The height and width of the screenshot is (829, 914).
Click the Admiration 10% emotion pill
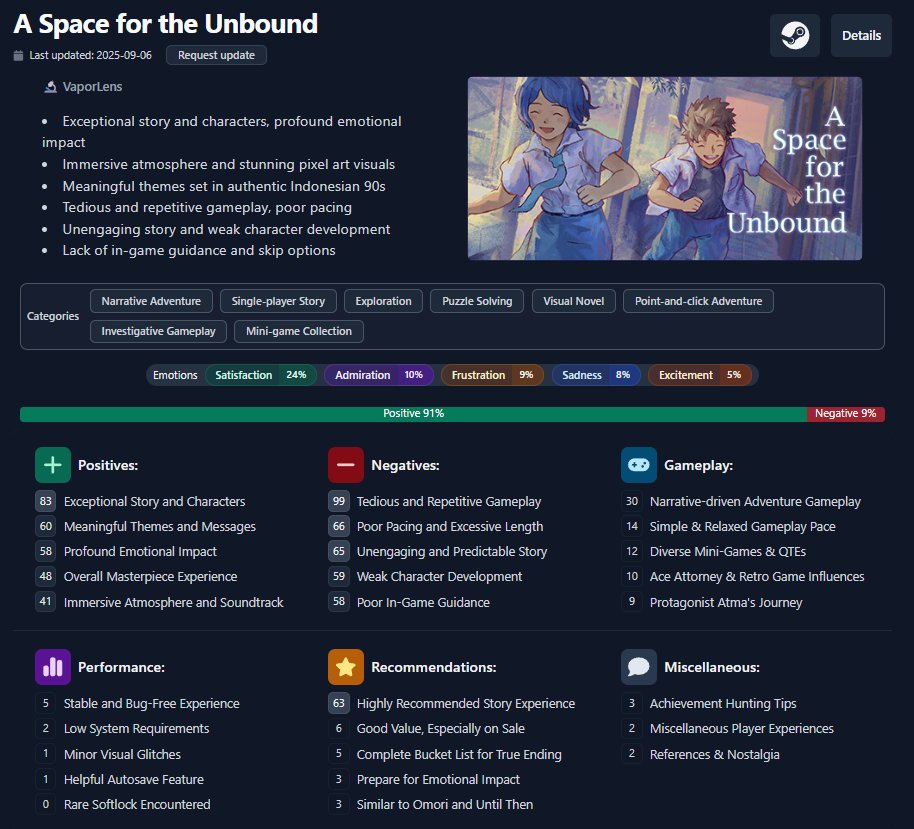(379, 375)
